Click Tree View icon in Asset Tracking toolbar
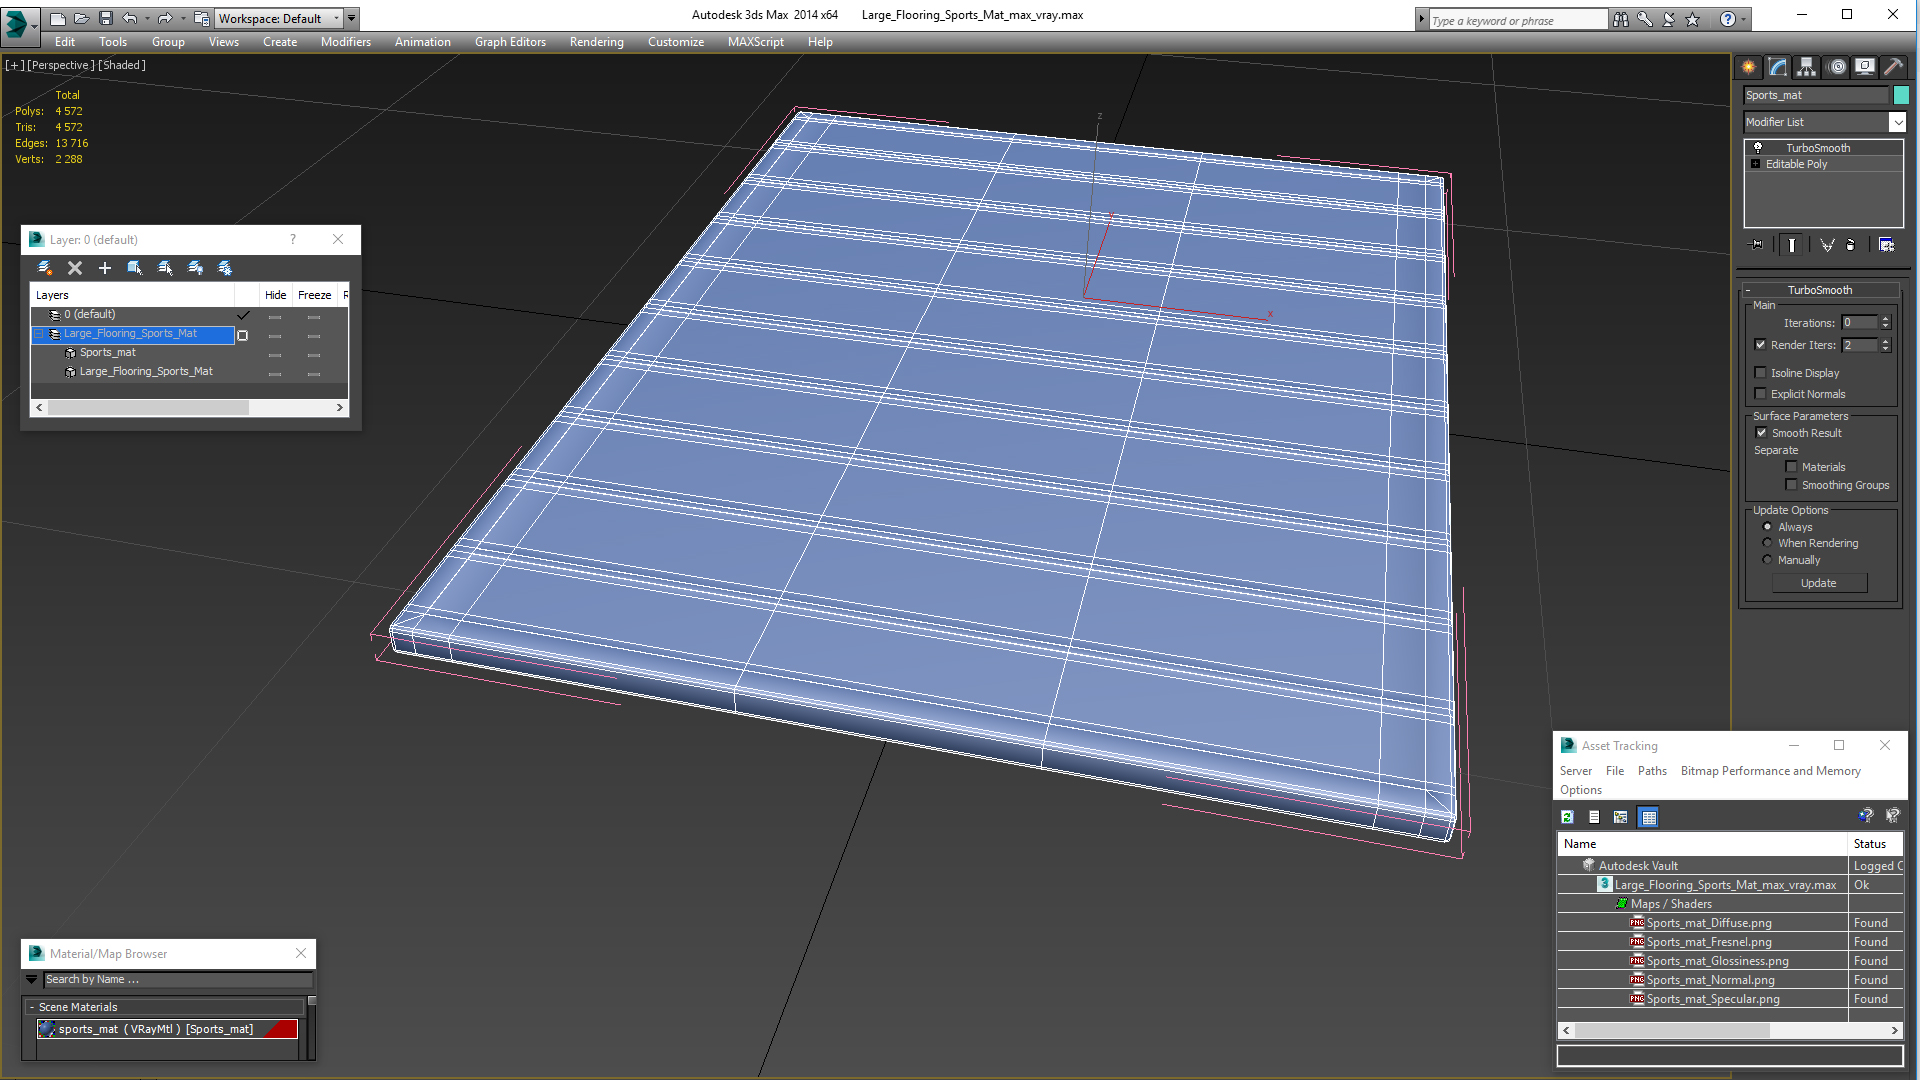Viewport: 1920px width, 1080px height. click(x=1621, y=817)
